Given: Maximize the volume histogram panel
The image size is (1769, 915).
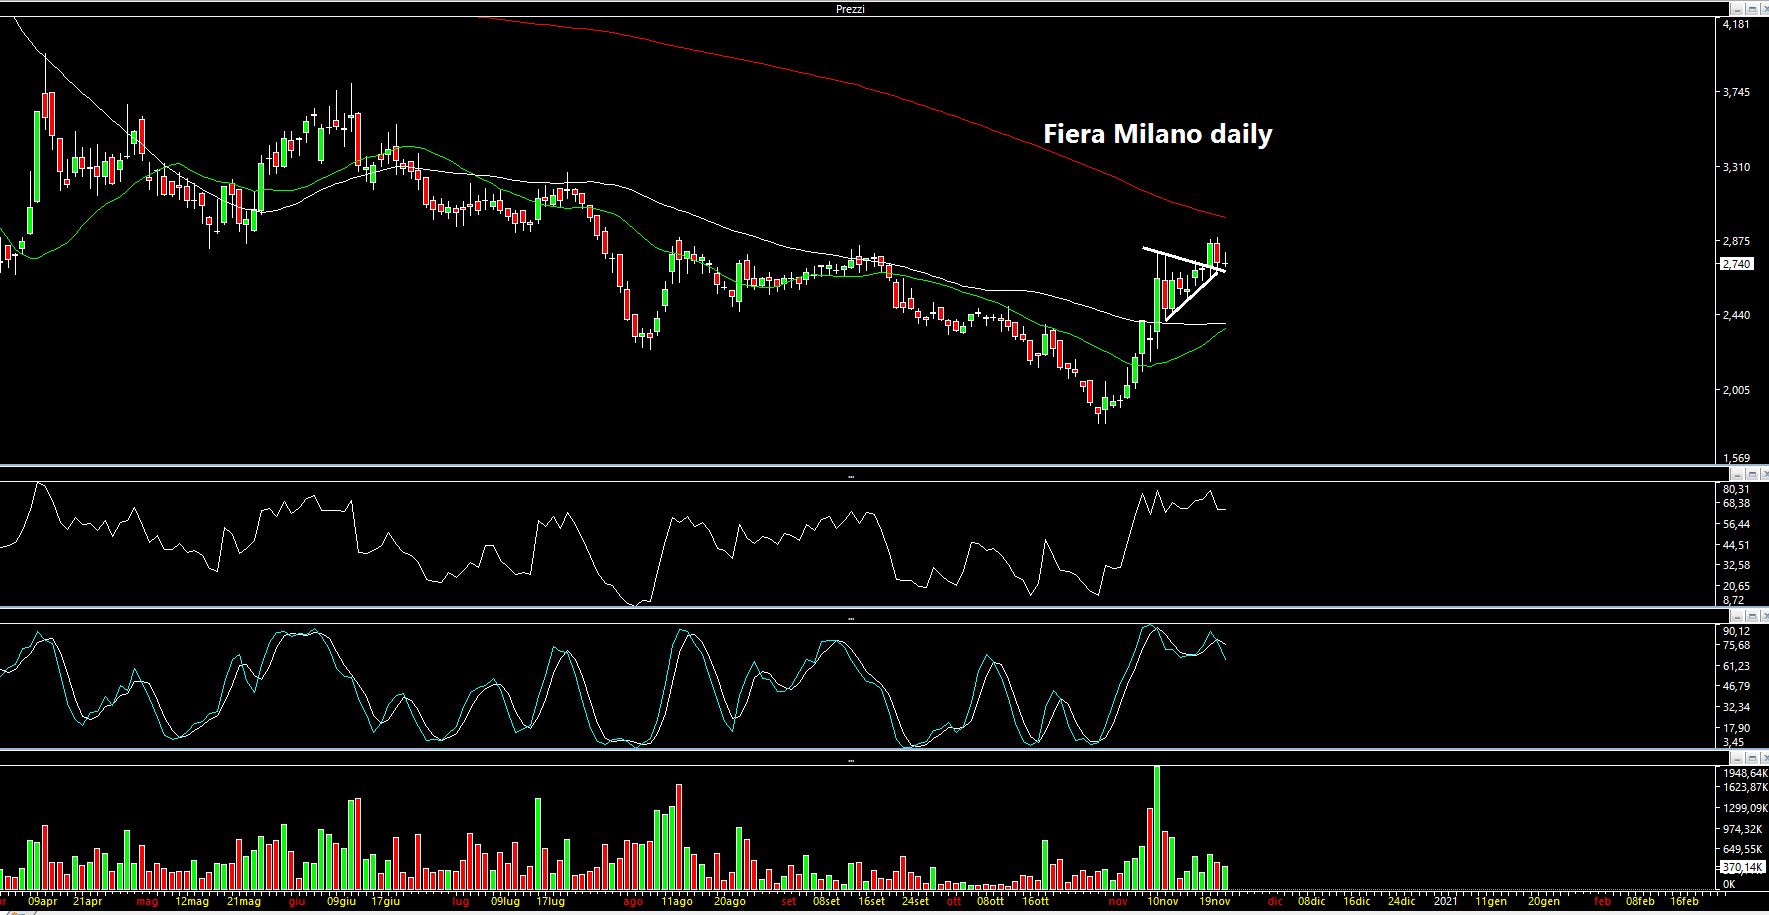Looking at the screenshot, I should coord(1752,758).
